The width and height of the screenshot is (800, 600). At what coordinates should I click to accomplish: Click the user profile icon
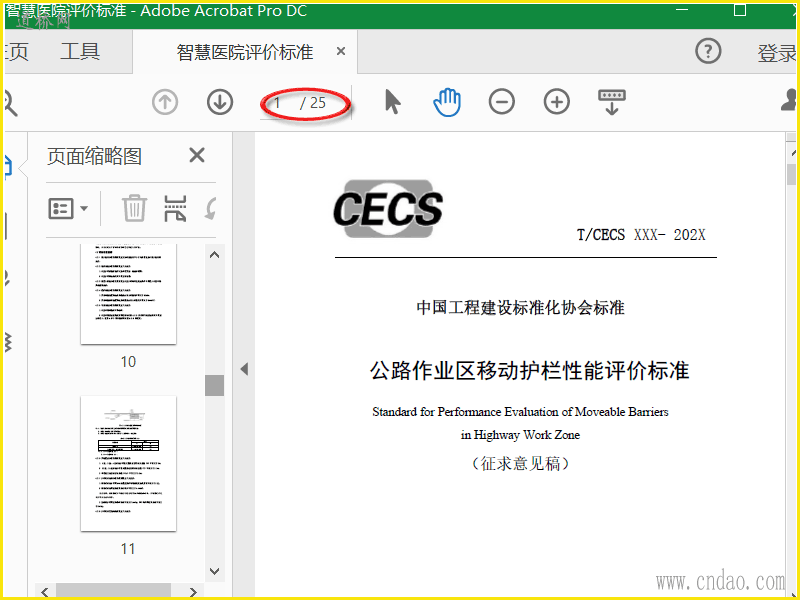(x=788, y=100)
